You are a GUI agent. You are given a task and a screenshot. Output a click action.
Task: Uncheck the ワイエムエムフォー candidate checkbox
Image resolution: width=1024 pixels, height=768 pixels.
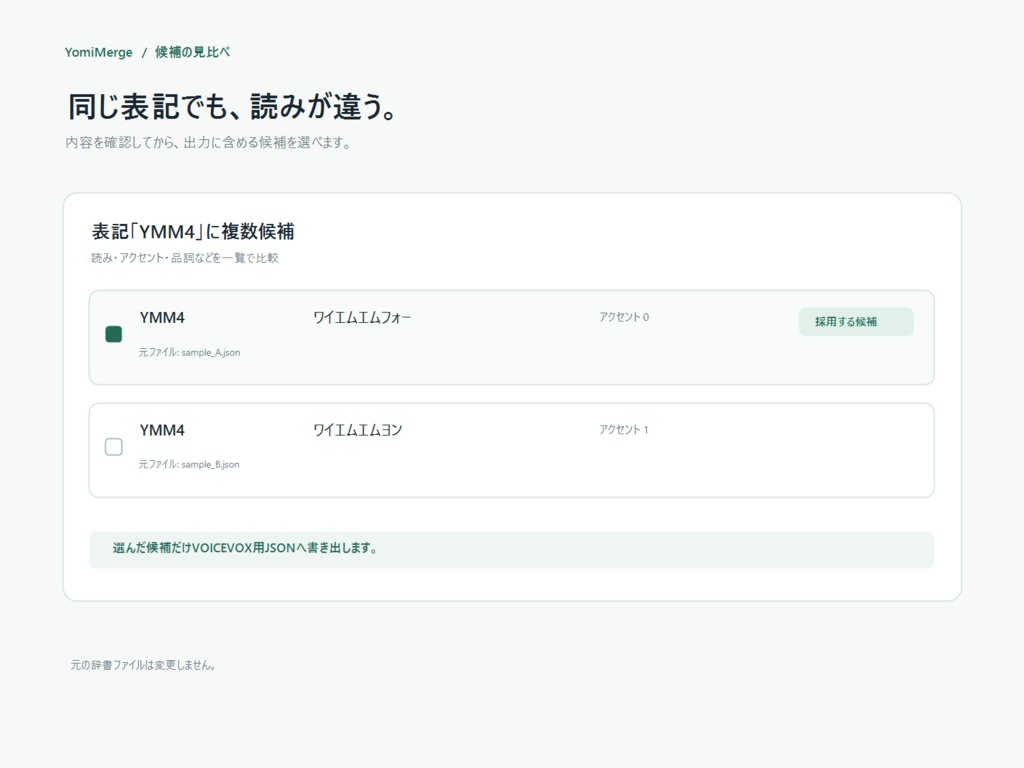[114, 334]
